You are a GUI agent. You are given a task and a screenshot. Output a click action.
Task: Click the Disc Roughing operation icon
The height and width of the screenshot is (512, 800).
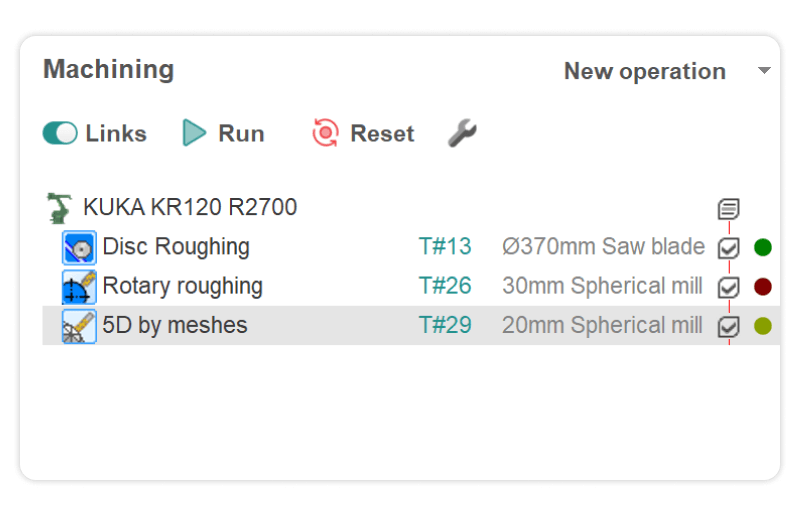tap(79, 247)
